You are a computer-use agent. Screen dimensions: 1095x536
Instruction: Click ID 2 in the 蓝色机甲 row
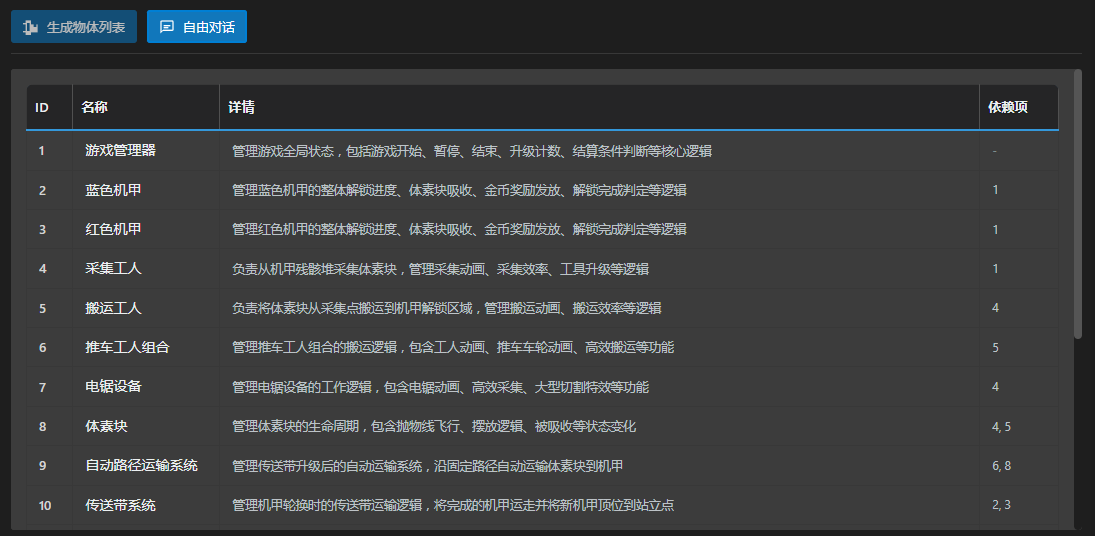[x=42, y=190]
